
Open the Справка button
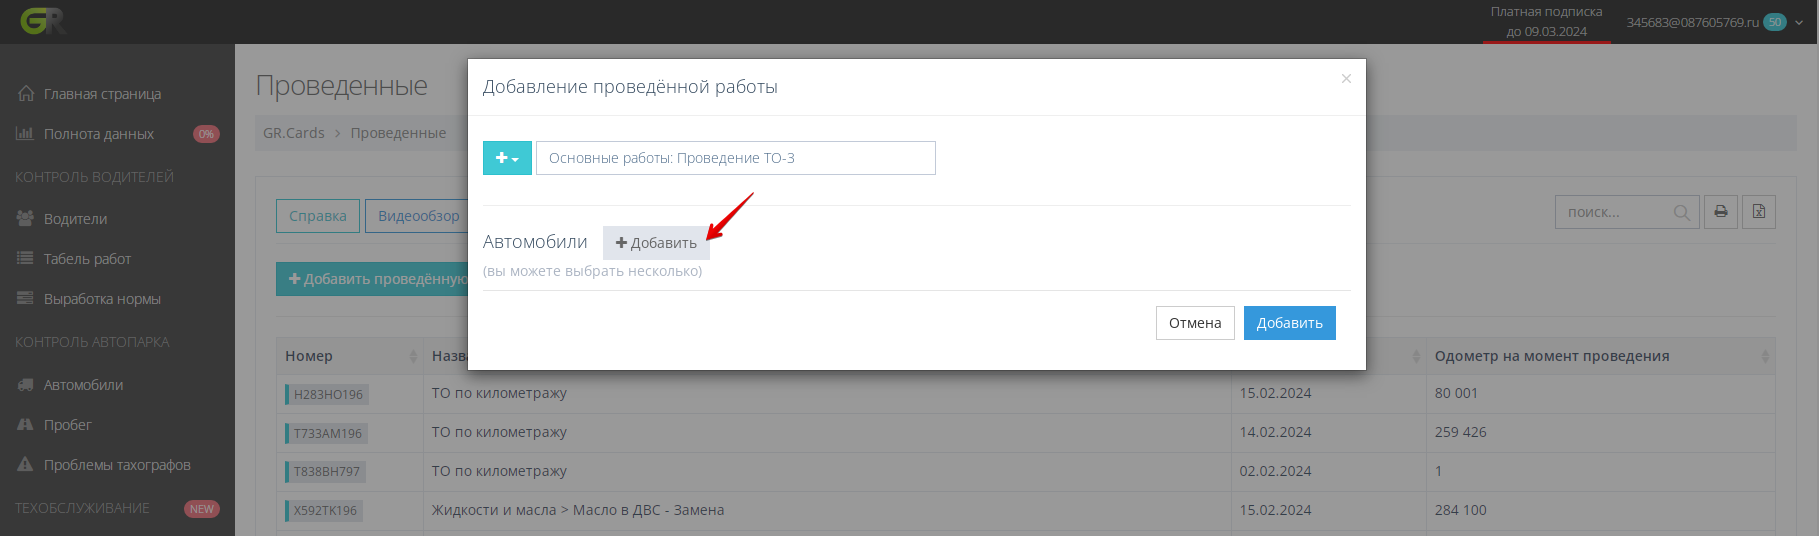pyautogui.click(x=317, y=216)
